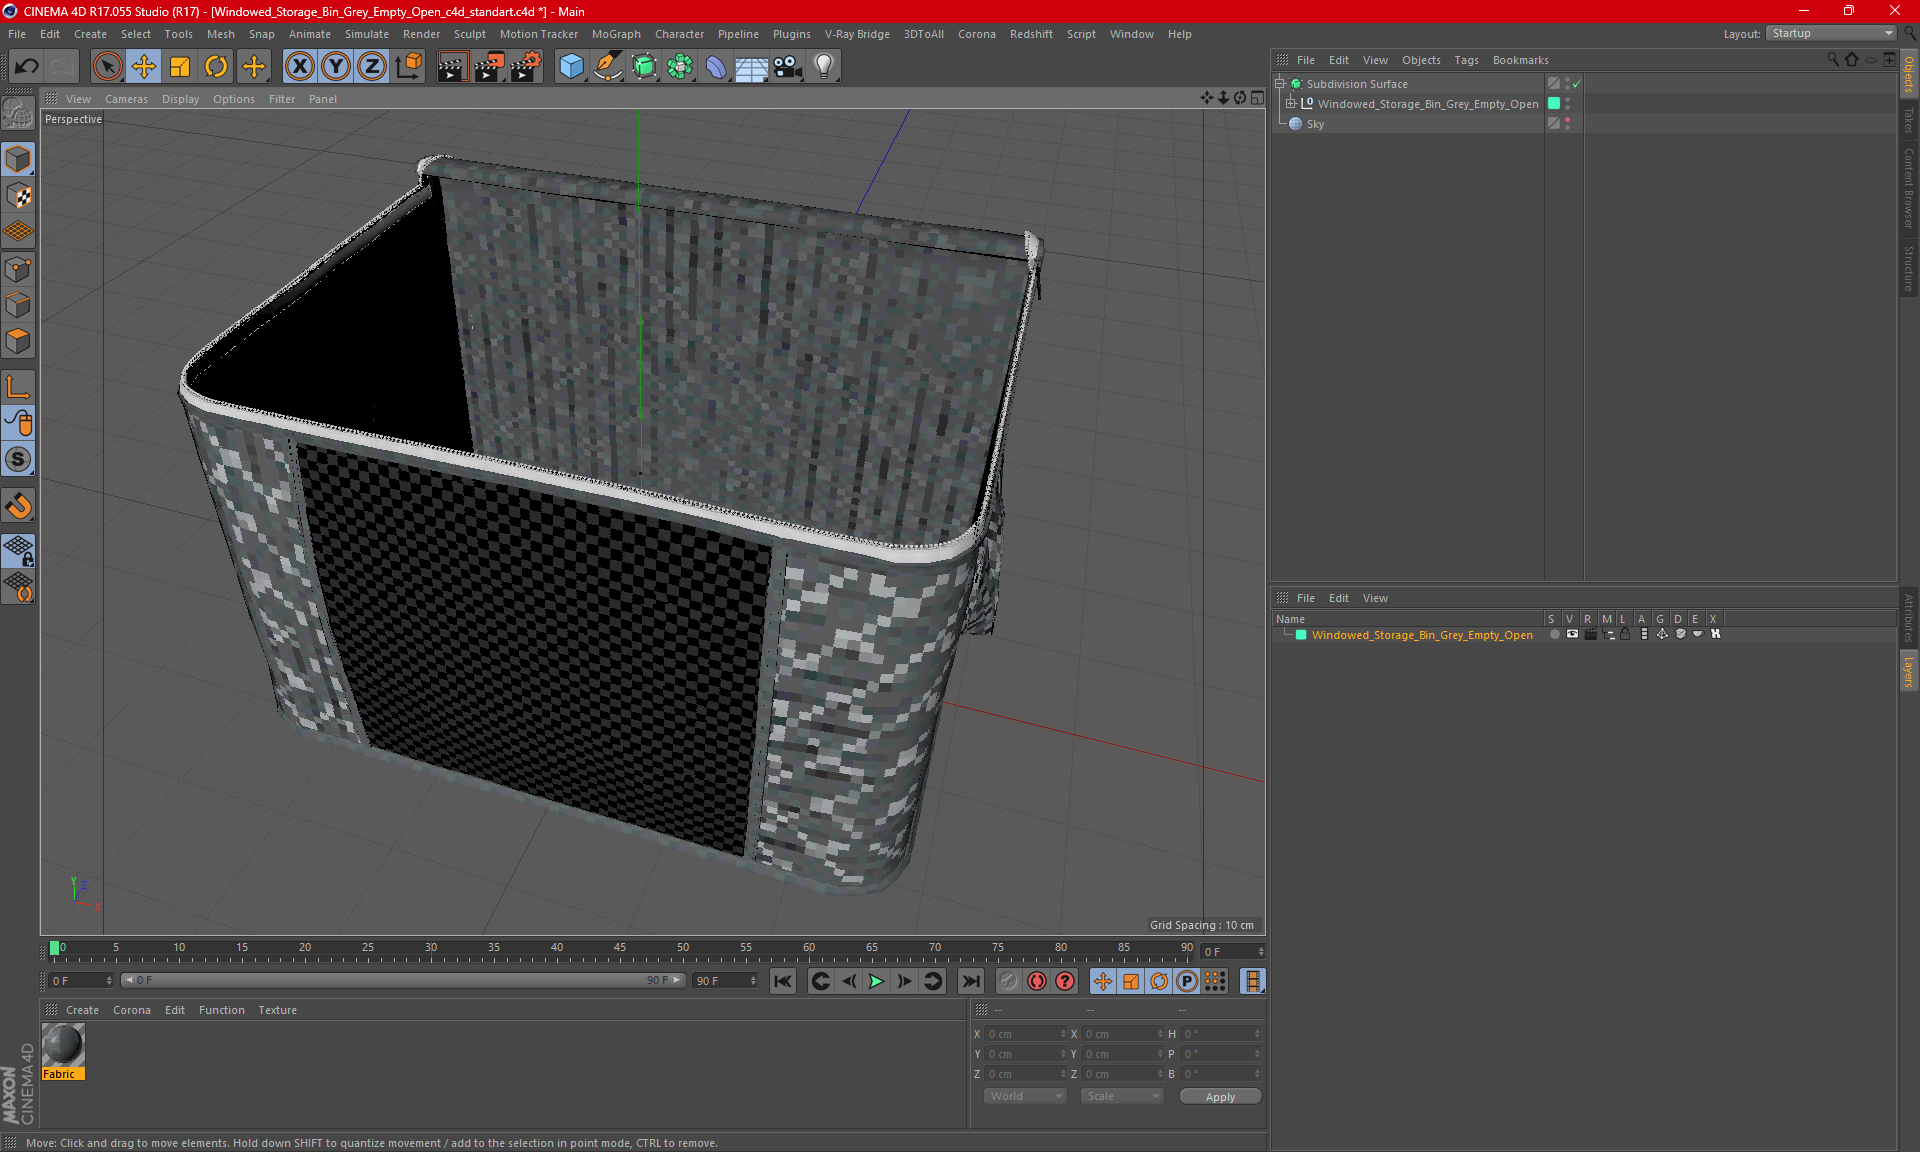This screenshot has height=1152, width=1920.
Task: Switch to Points mode
Action: pos(19,269)
